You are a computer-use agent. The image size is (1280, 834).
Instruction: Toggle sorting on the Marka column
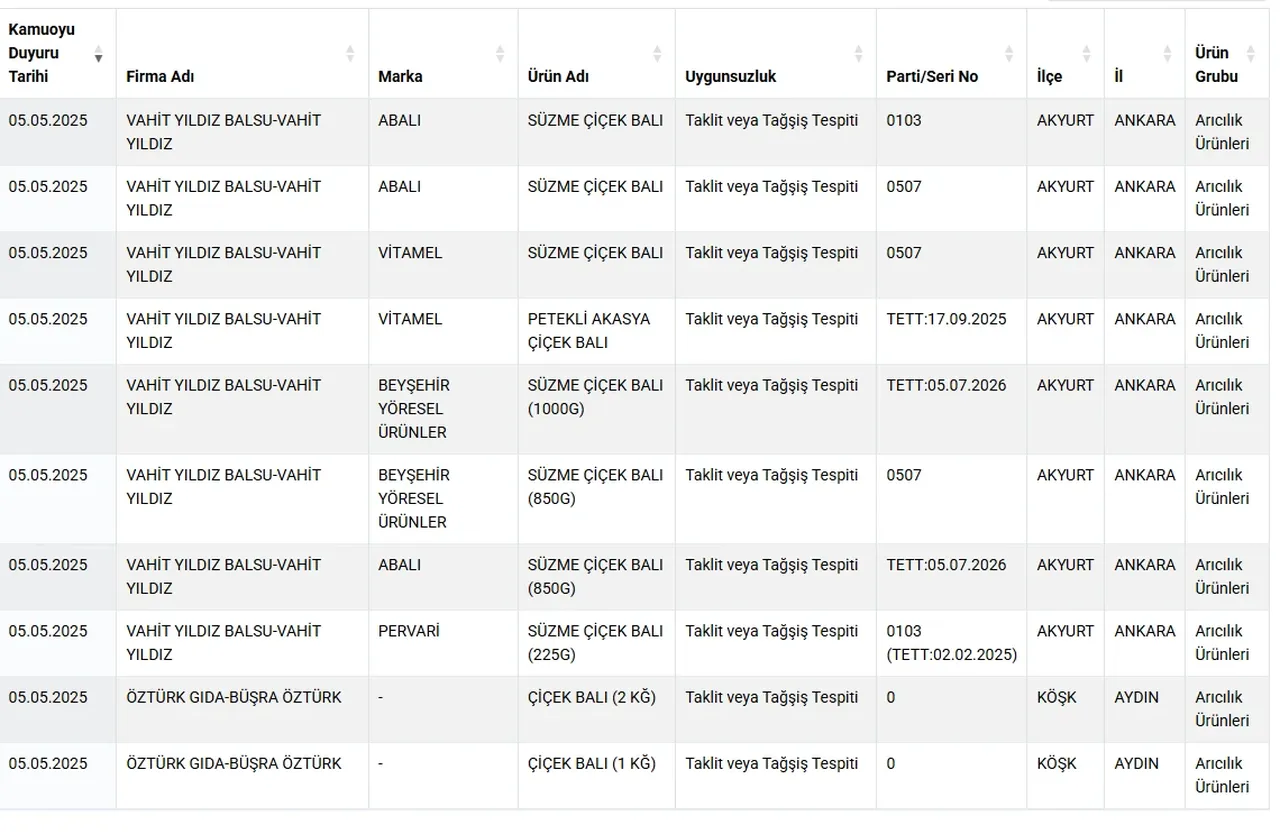point(500,54)
